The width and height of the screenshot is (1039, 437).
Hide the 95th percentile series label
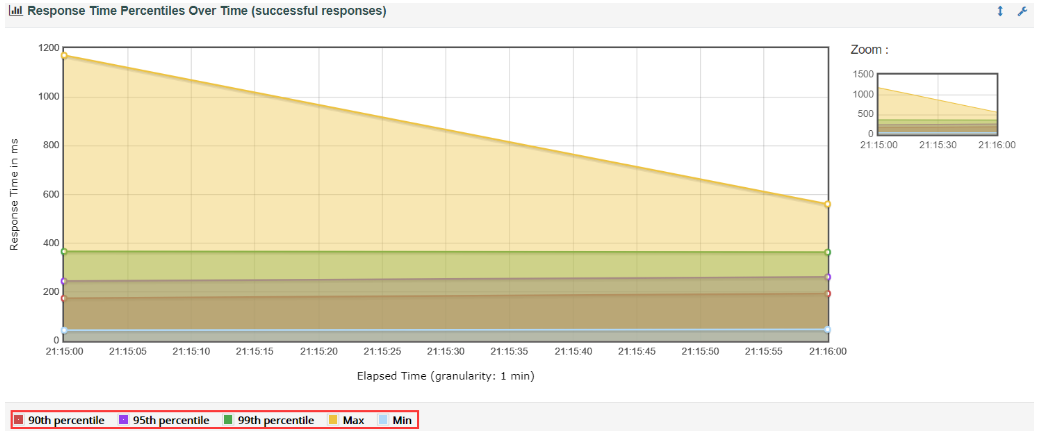point(171,420)
